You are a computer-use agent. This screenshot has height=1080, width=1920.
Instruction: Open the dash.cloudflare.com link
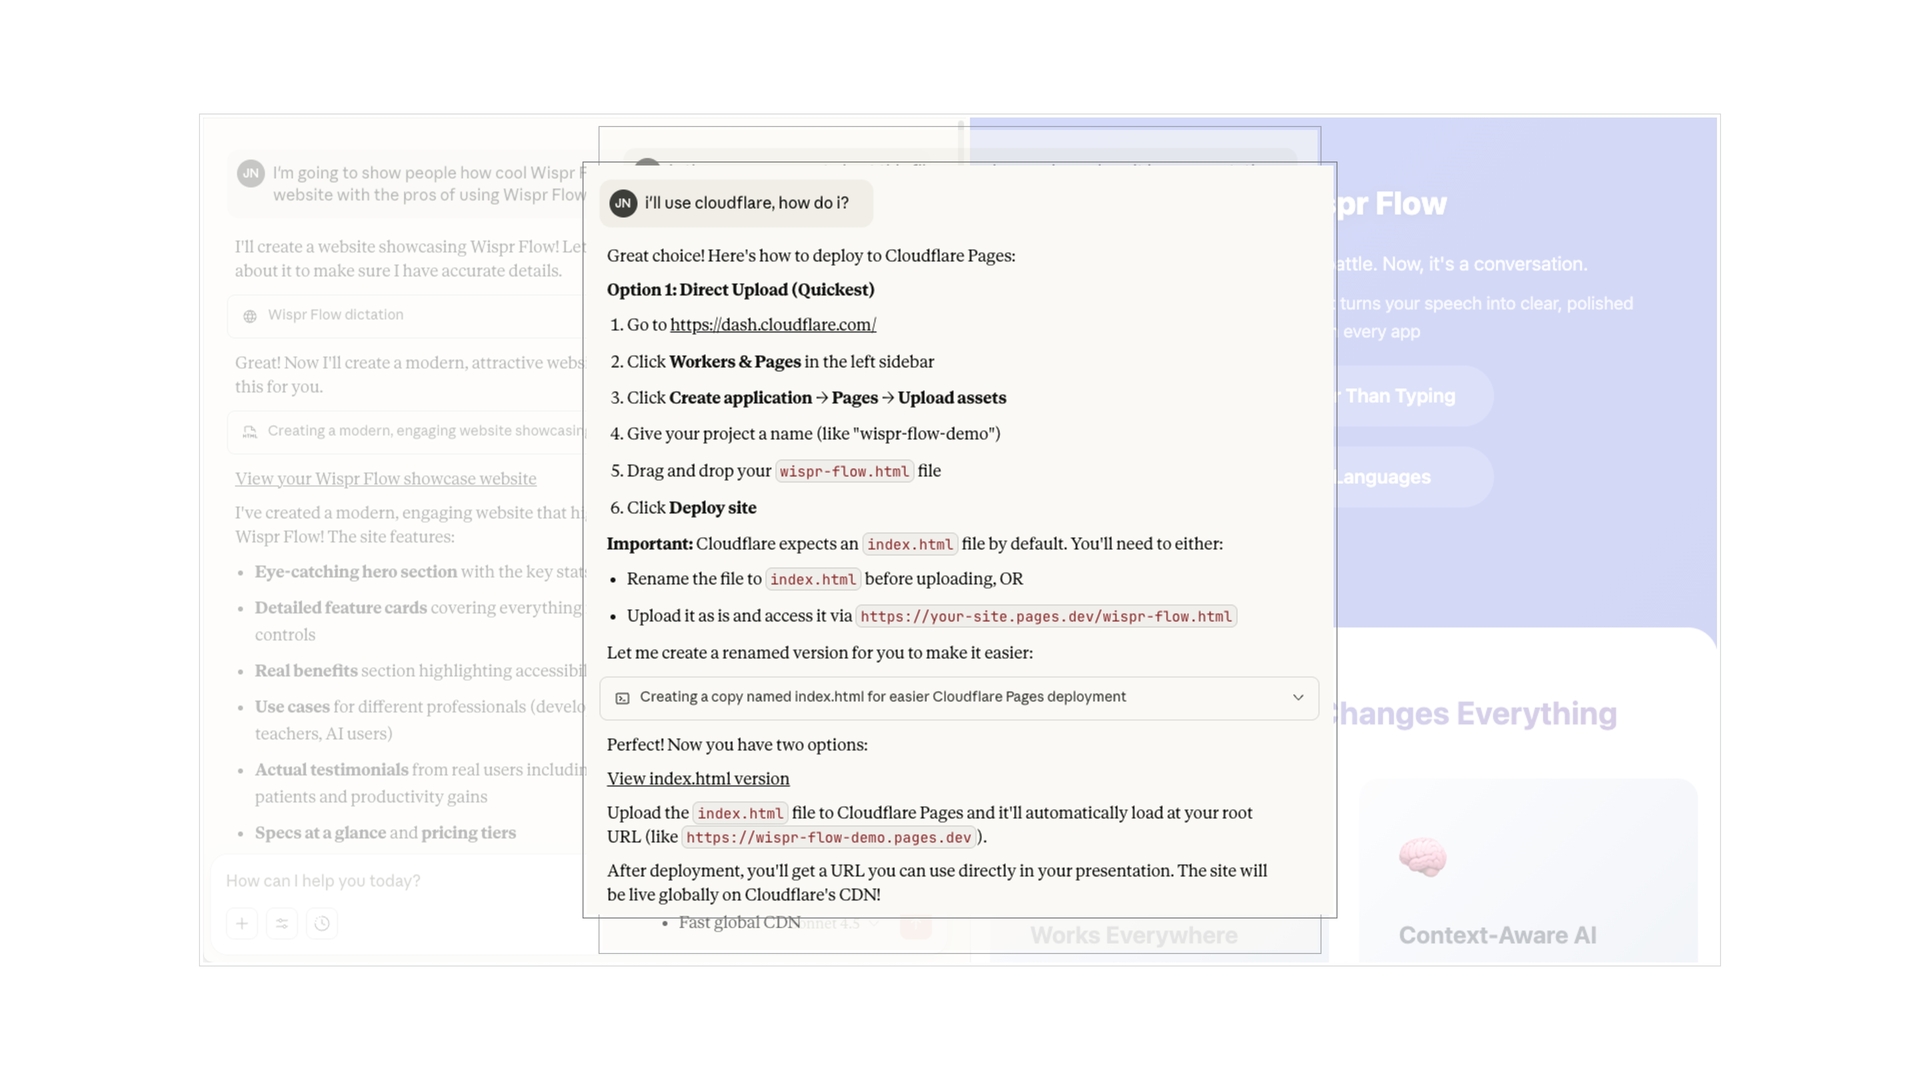coord(773,325)
